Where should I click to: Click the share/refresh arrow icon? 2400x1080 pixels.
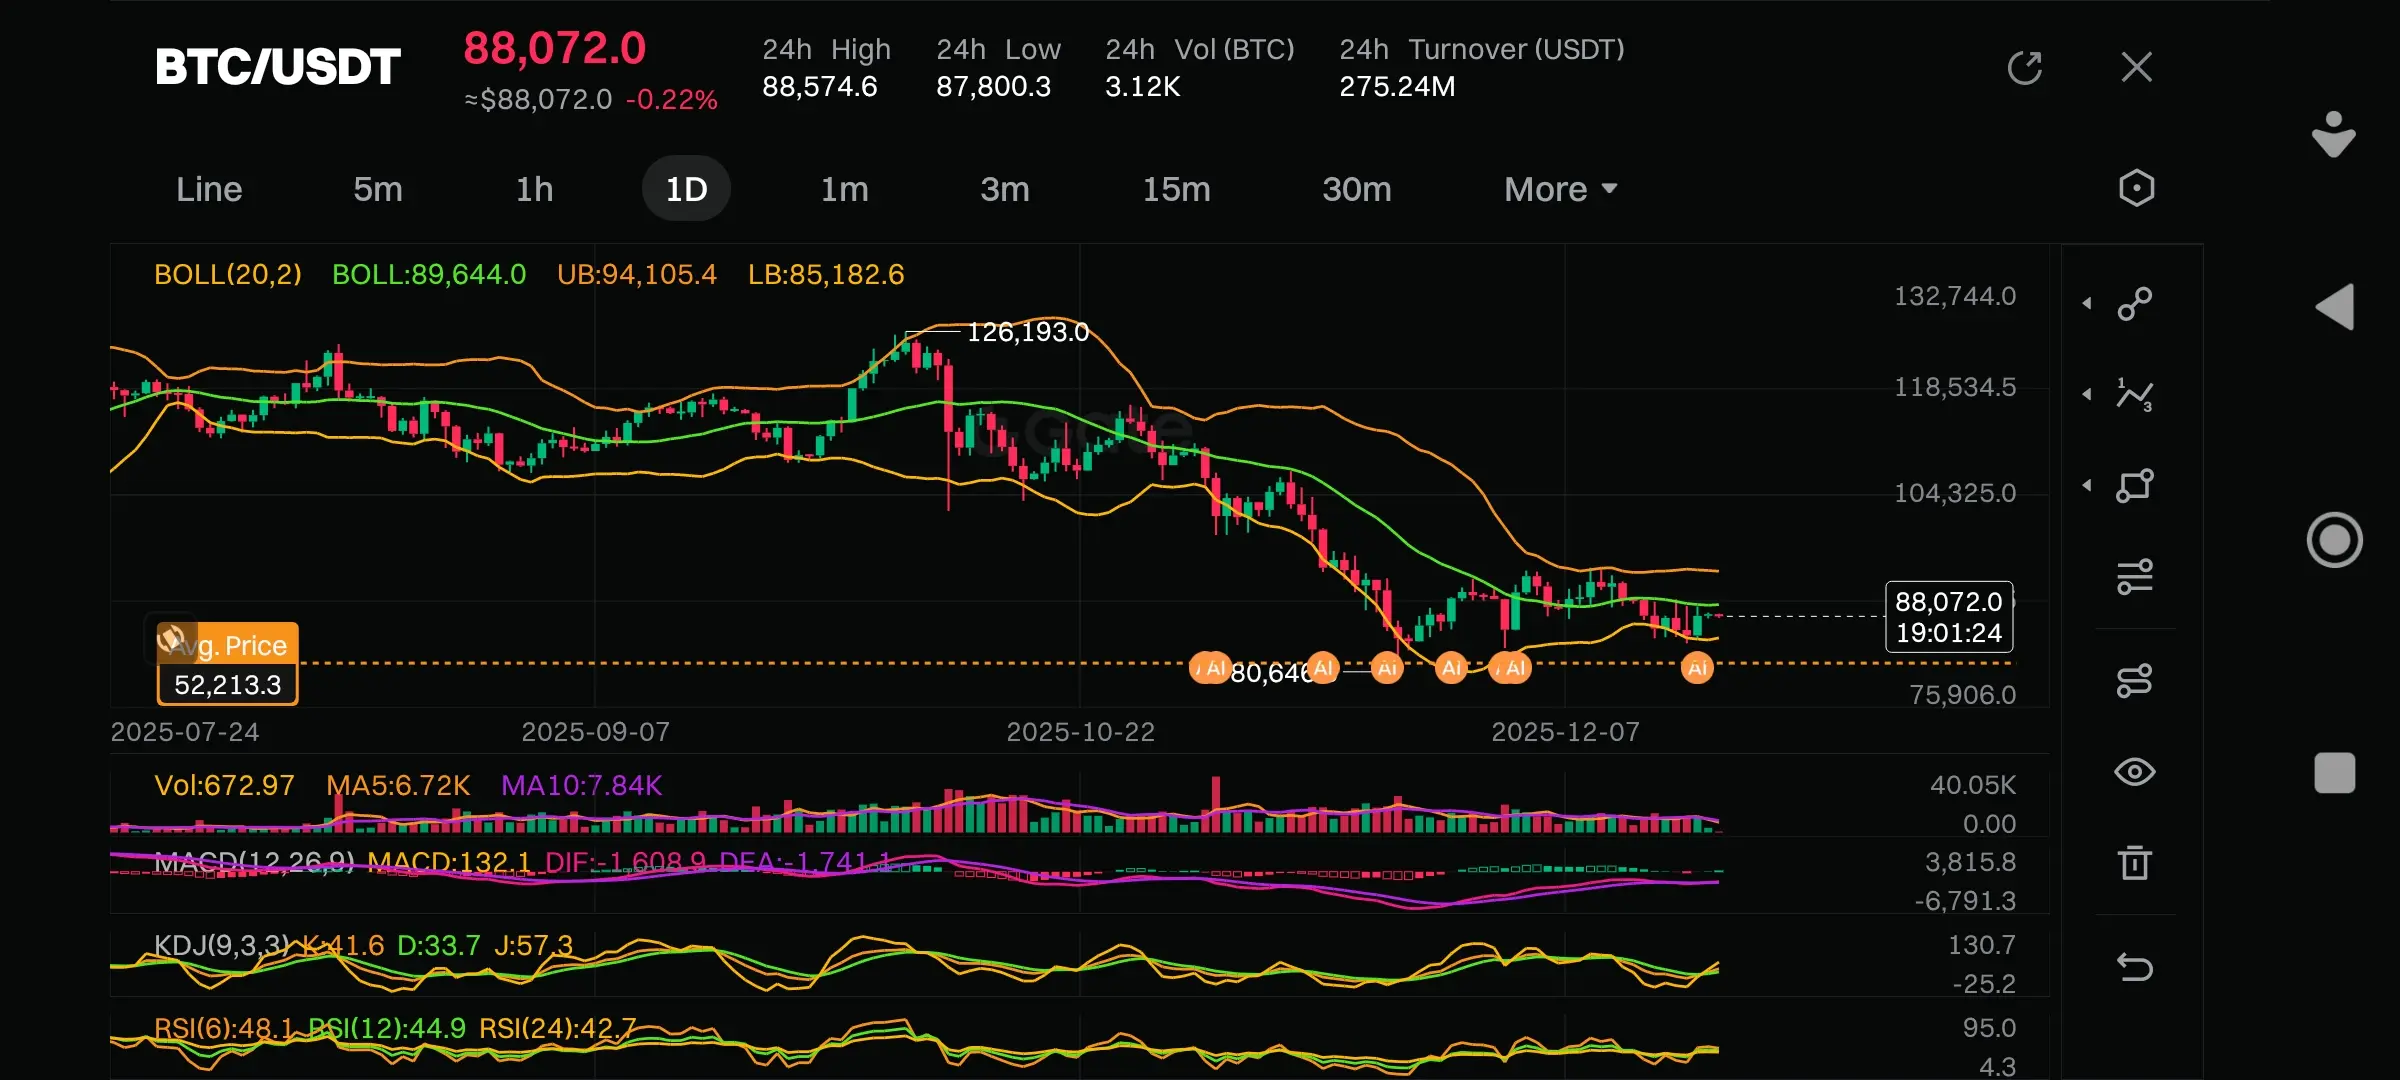coord(2024,68)
